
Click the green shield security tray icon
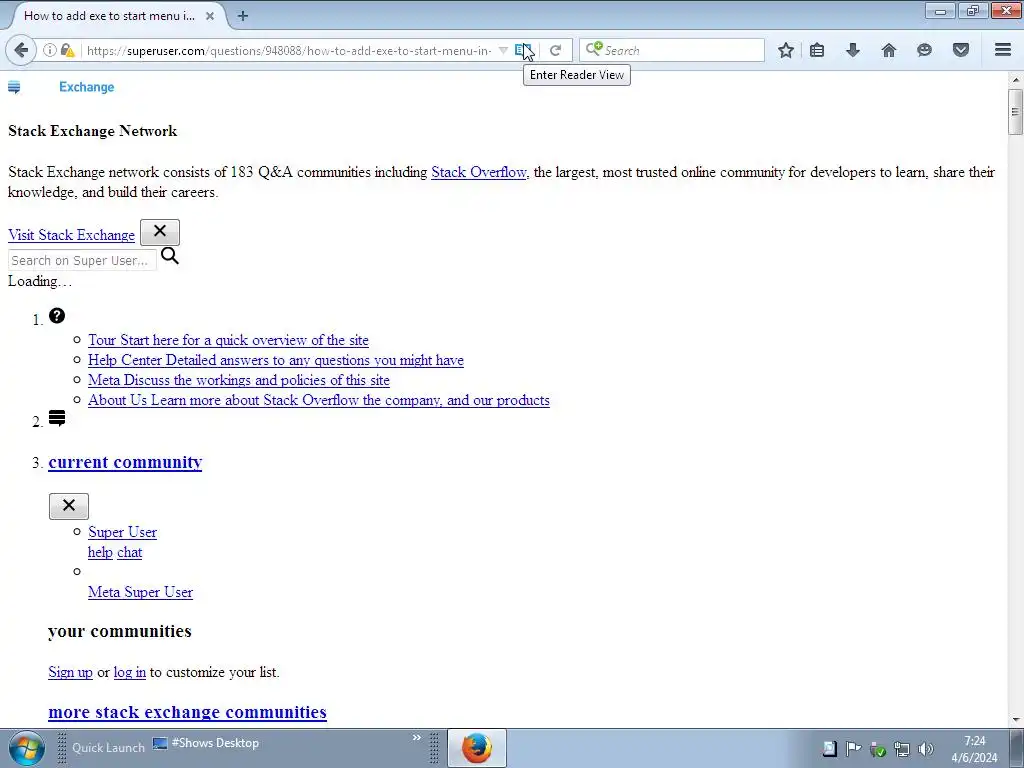tap(878, 749)
